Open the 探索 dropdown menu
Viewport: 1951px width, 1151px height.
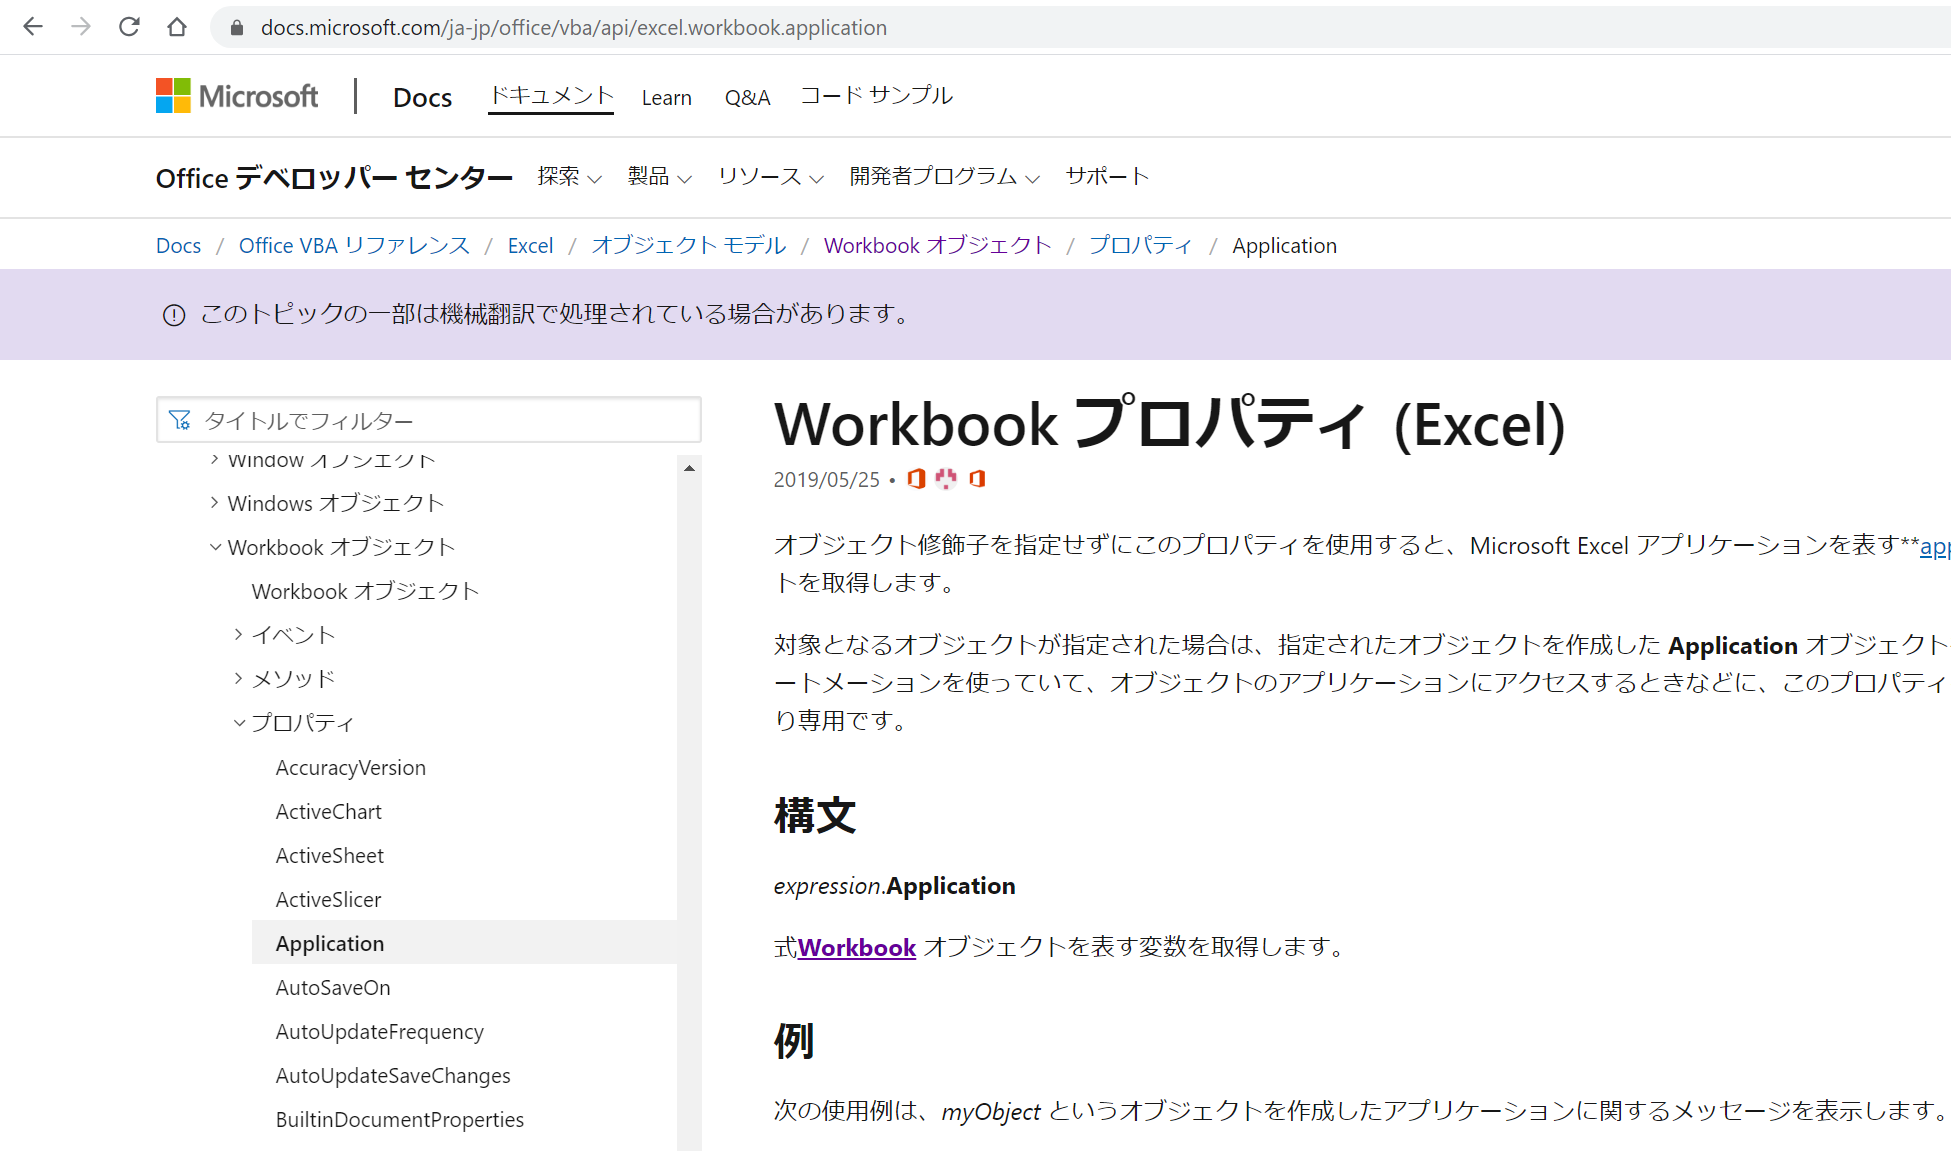pos(569,177)
